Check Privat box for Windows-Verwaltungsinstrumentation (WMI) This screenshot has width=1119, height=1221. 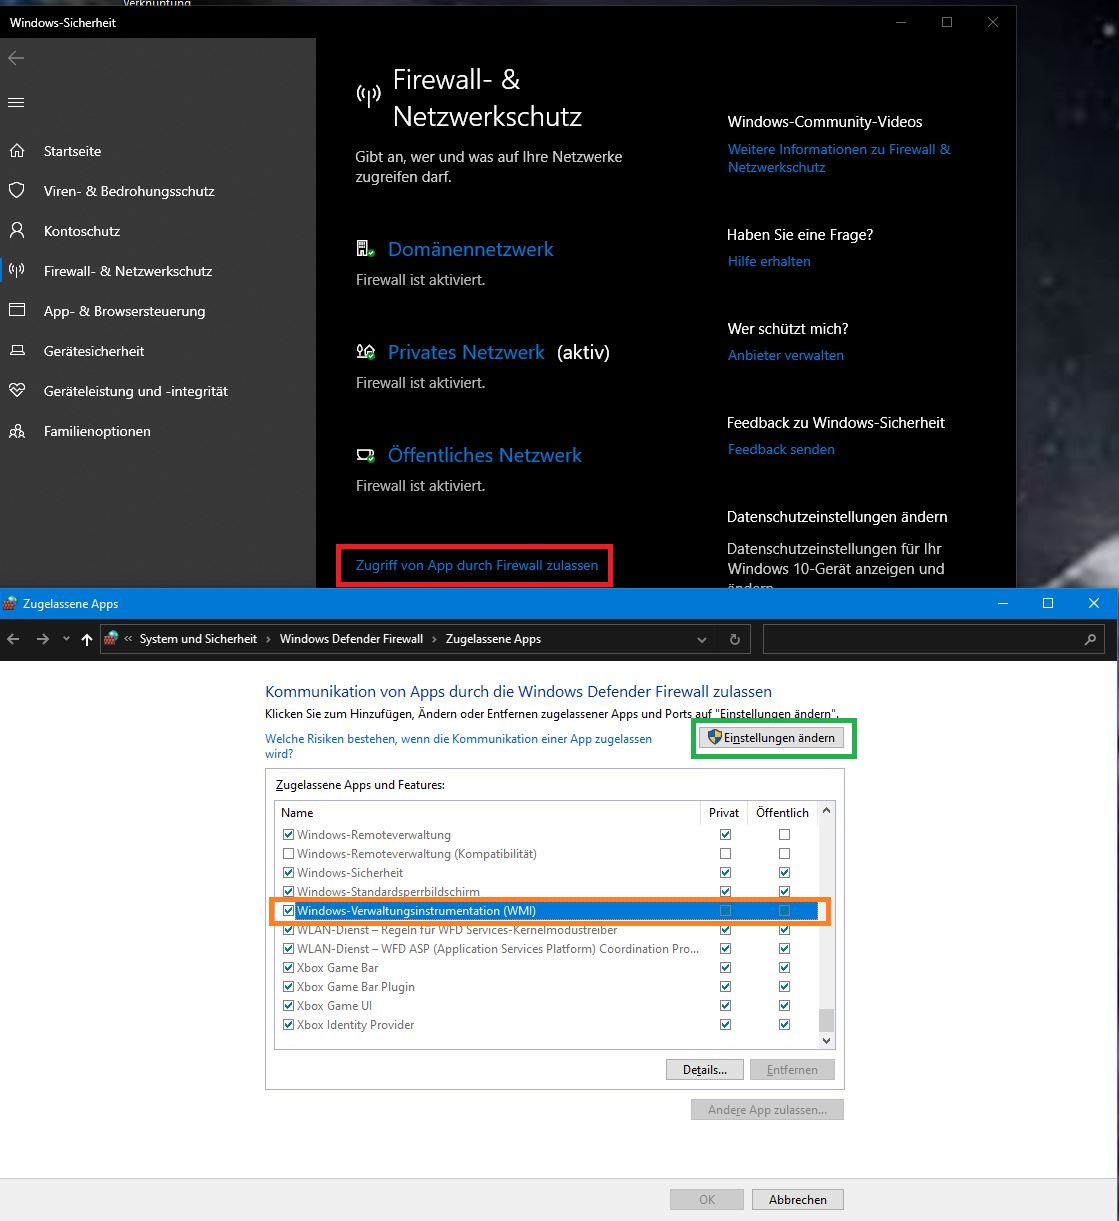coord(725,911)
